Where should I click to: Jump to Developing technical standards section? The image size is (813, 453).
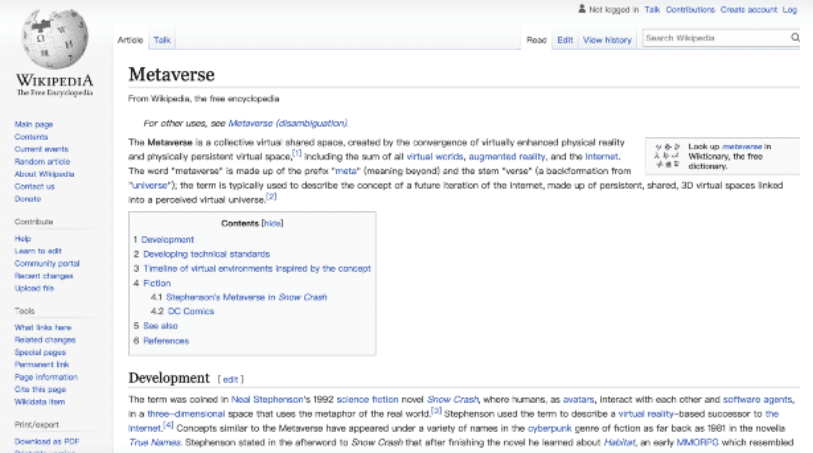tap(206, 254)
